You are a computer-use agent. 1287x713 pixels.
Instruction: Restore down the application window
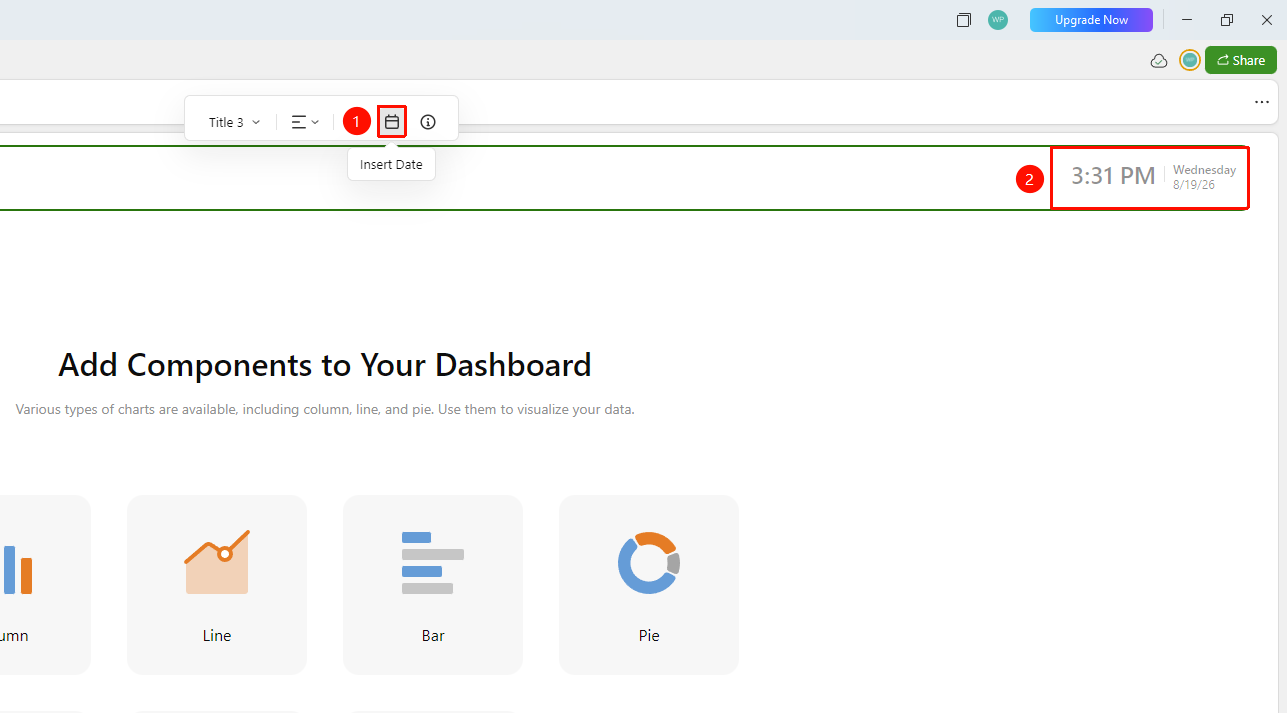(1227, 20)
